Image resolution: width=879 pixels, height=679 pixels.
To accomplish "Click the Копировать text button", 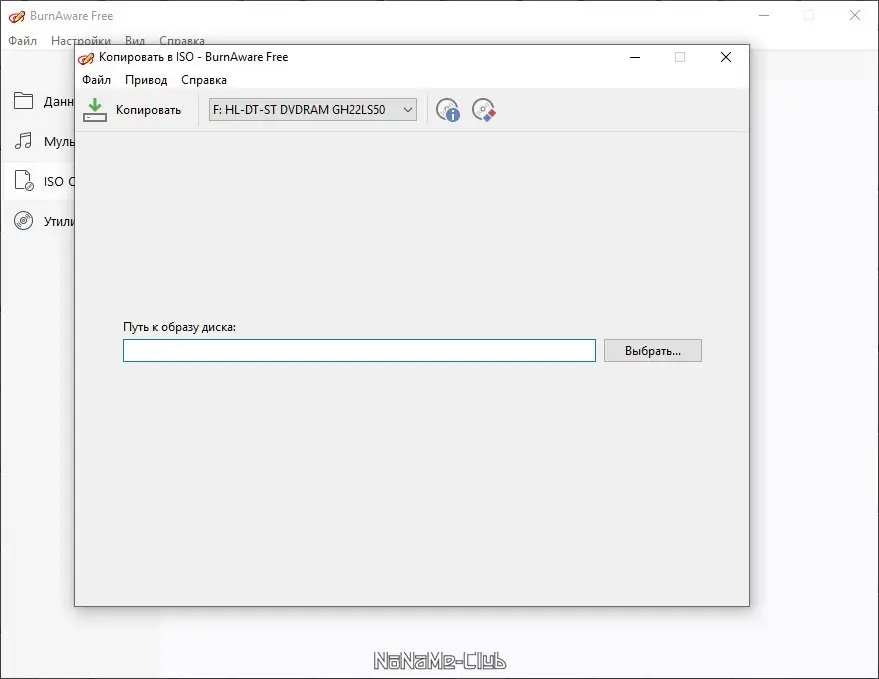I will (149, 110).
